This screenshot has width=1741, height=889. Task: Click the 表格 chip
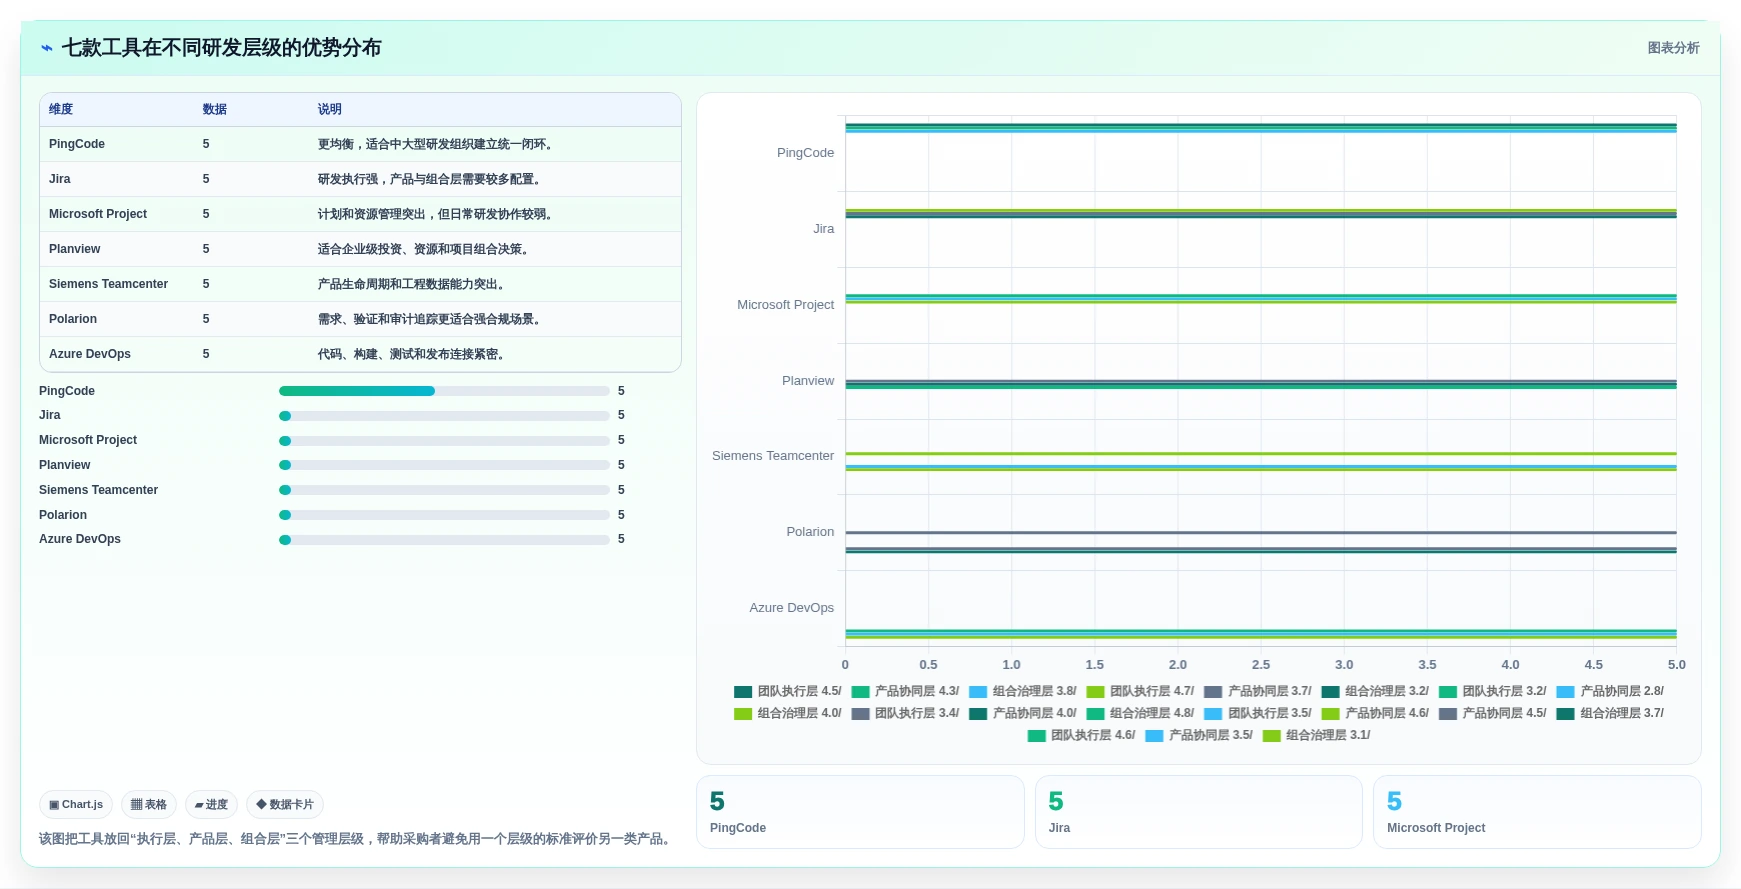click(x=149, y=804)
